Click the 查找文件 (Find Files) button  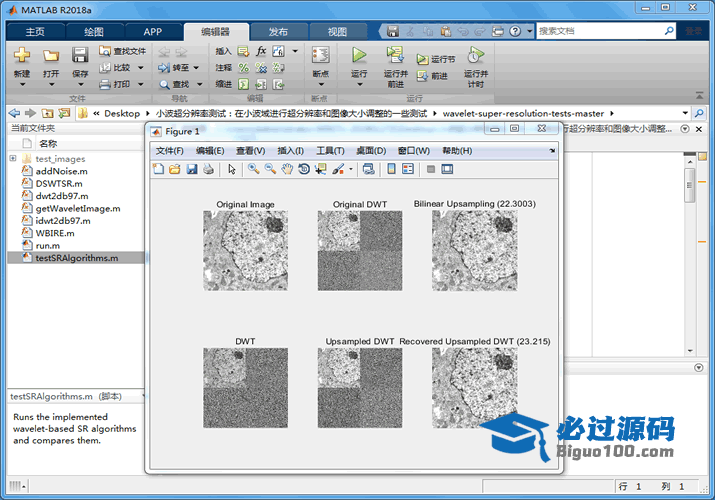122,51
